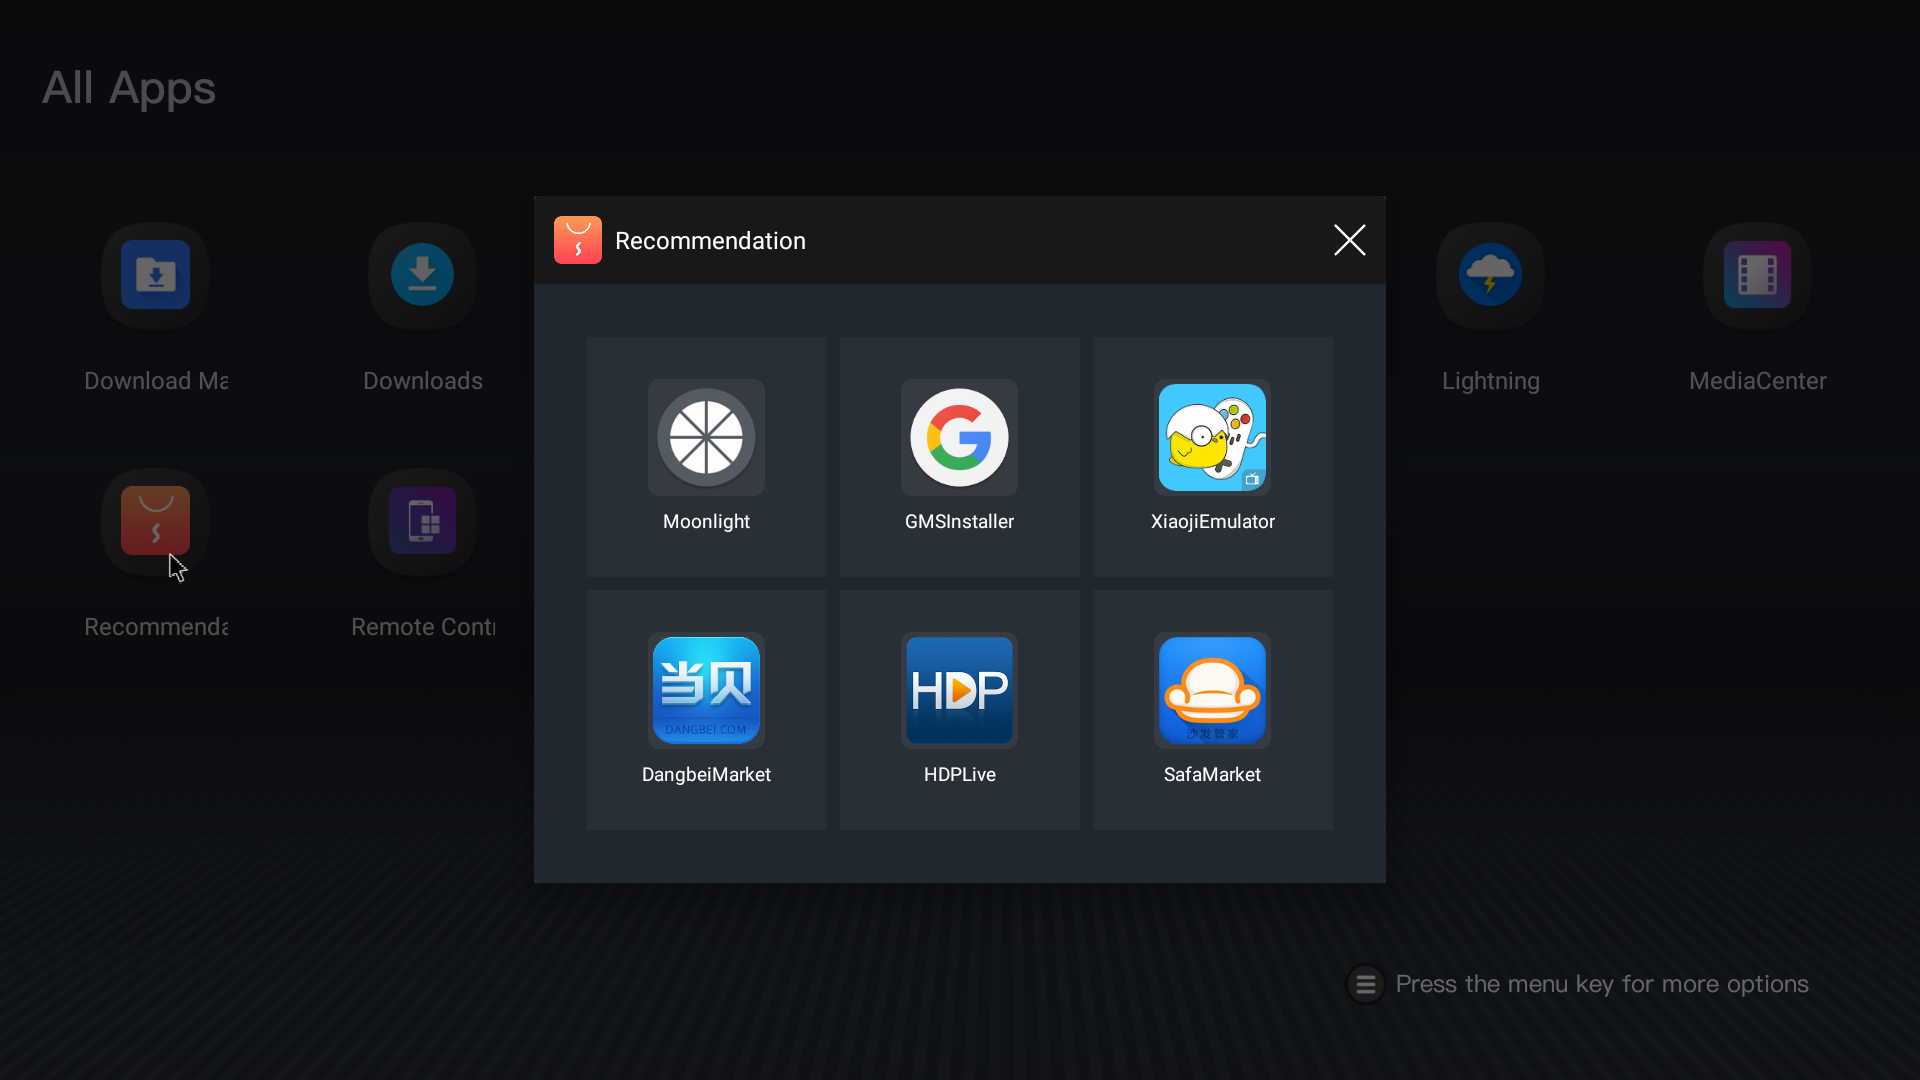Viewport: 1920px width, 1080px height.
Task: Click the Recommendation shopping bag in grid
Action: pos(155,521)
